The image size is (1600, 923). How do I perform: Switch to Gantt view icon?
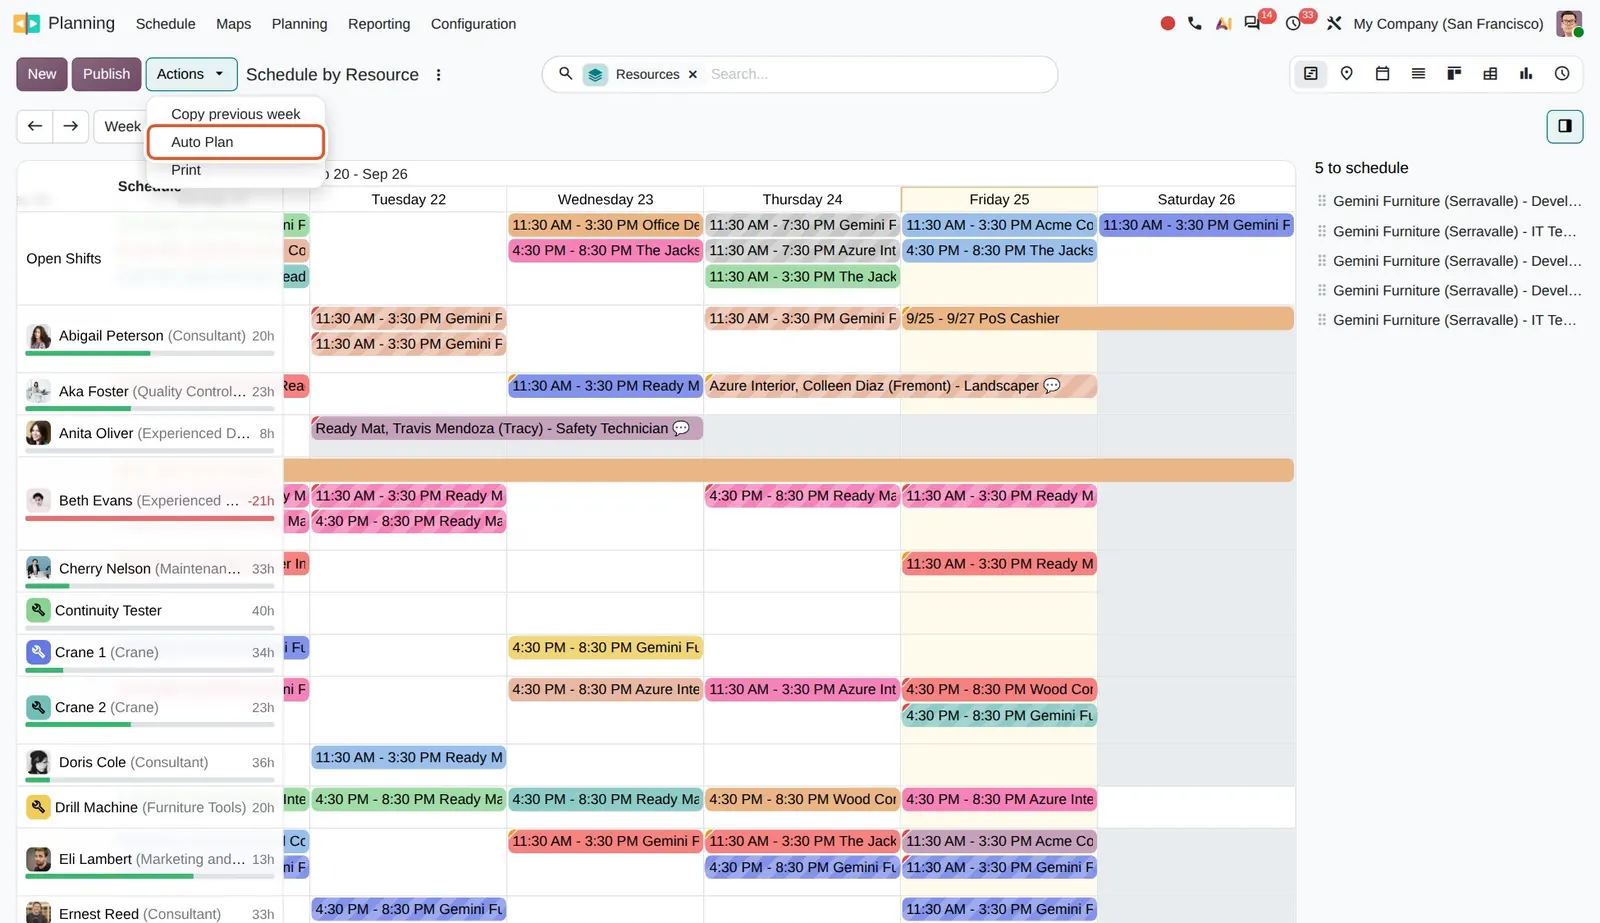coord(1311,73)
